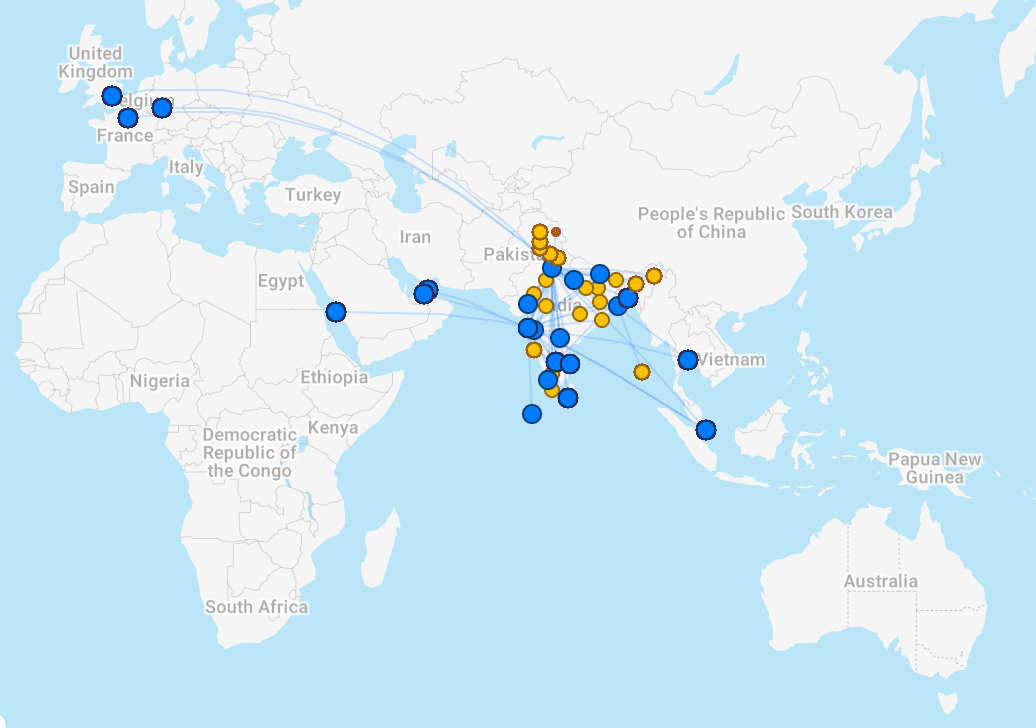Screen dimensions: 1036x728
Task: Click the easternmost yellow marker in northeast India
Action: (x=654, y=275)
